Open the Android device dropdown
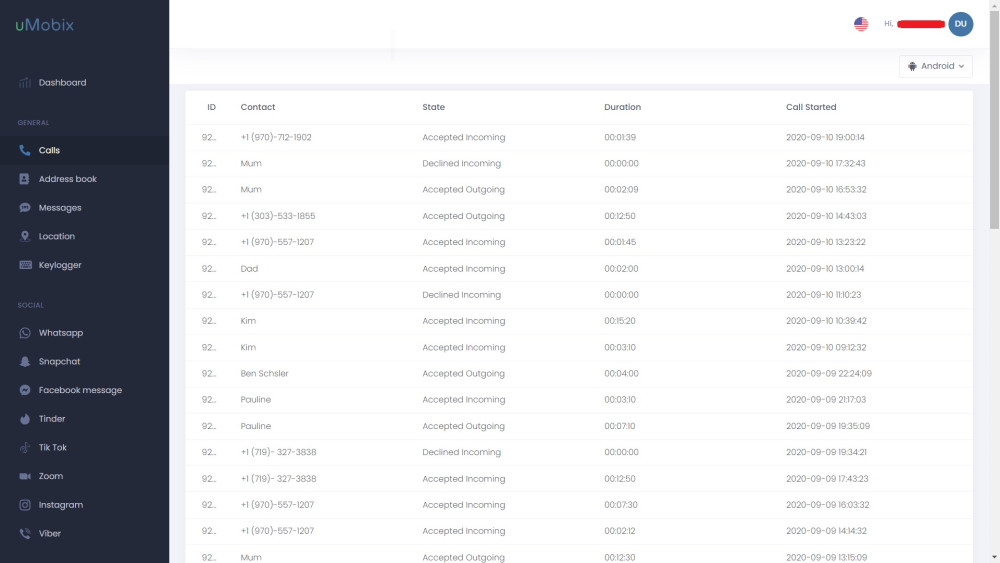1000x563 pixels. tap(936, 66)
